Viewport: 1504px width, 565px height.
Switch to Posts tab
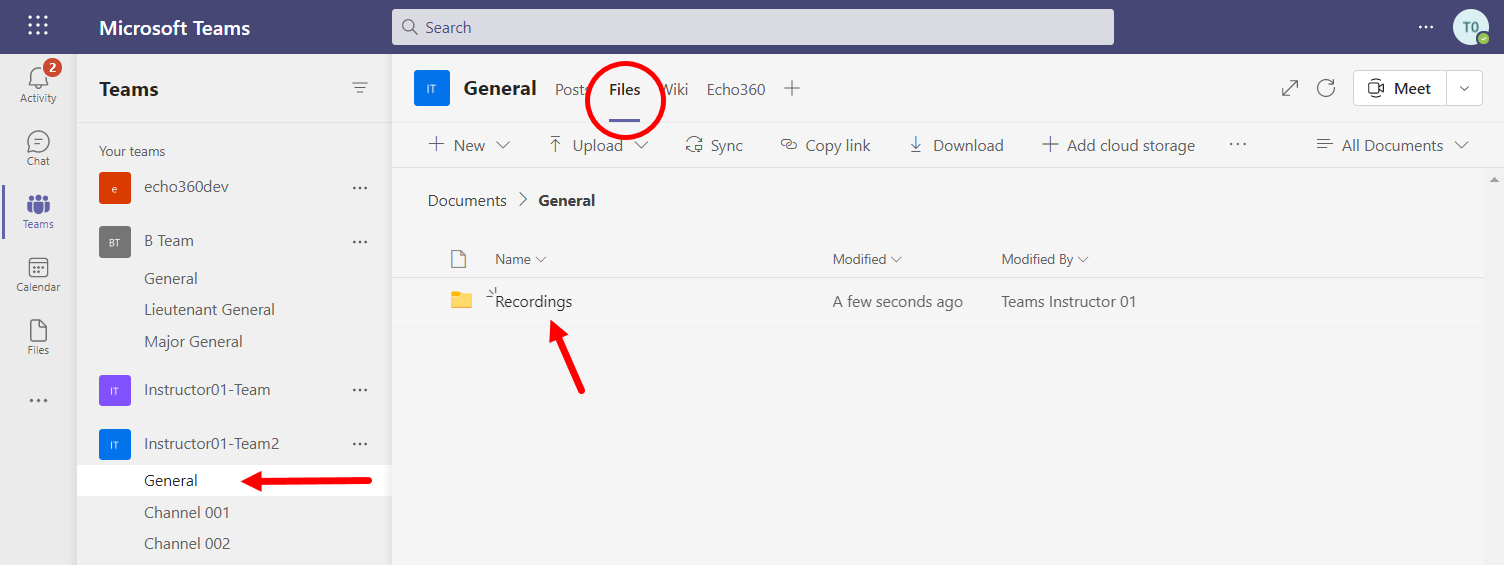click(x=572, y=89)
